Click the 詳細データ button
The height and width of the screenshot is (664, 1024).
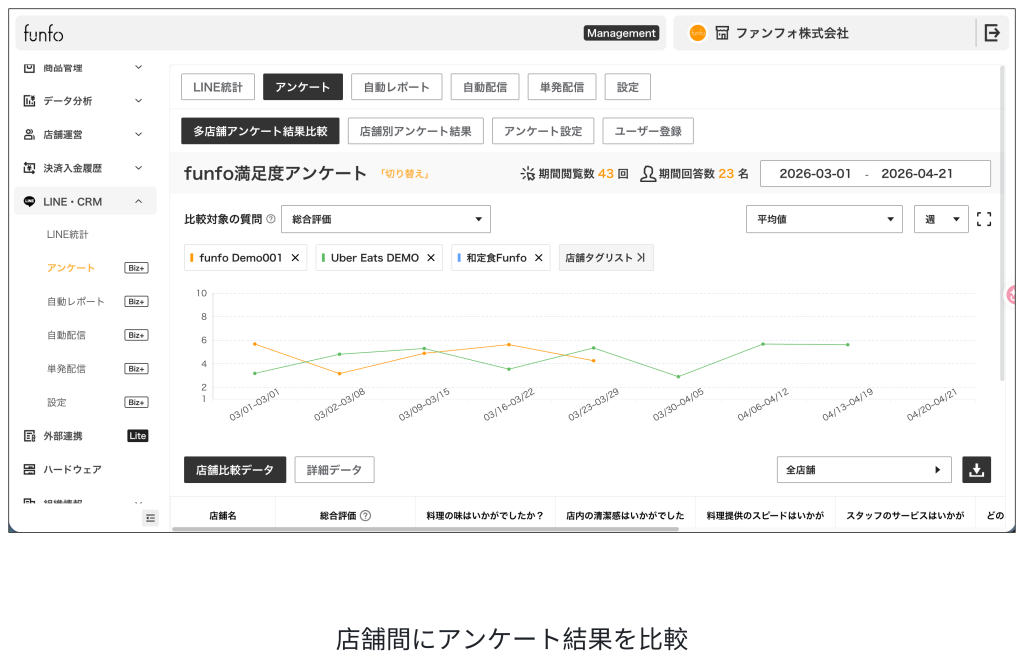(334, 469)
